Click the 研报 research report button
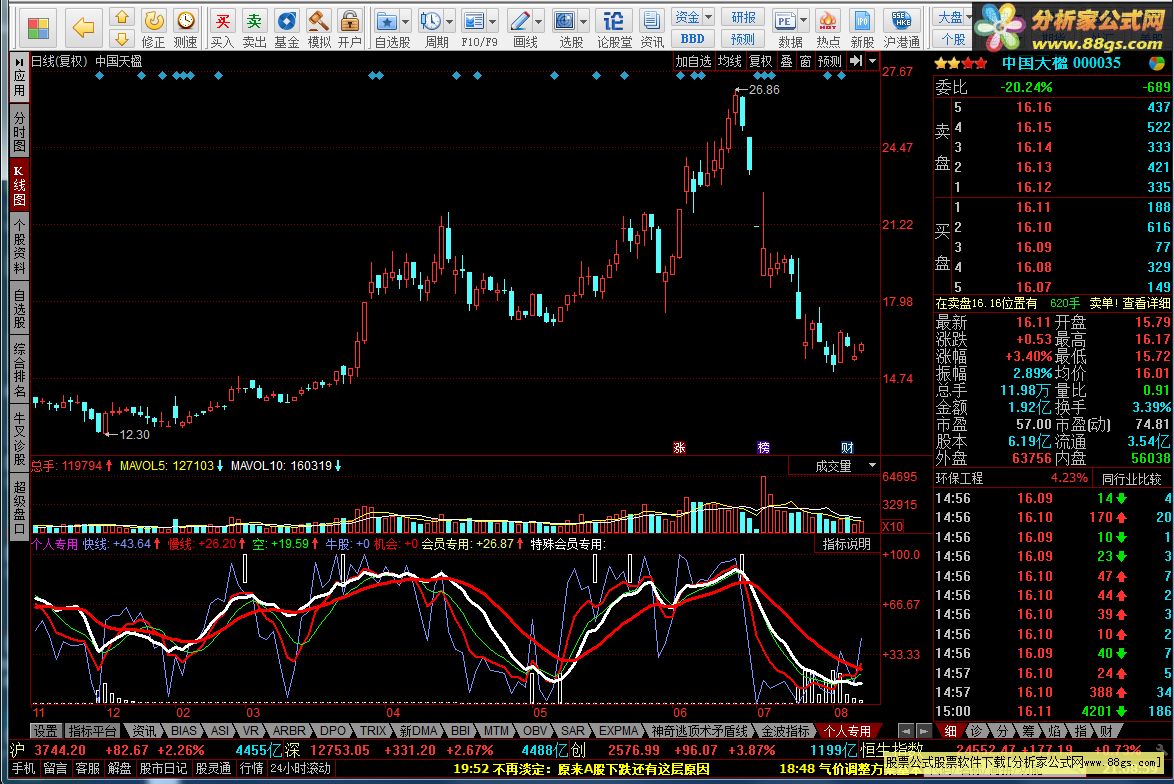Viewport: 1174px width, 784px height. click(743, 17)
